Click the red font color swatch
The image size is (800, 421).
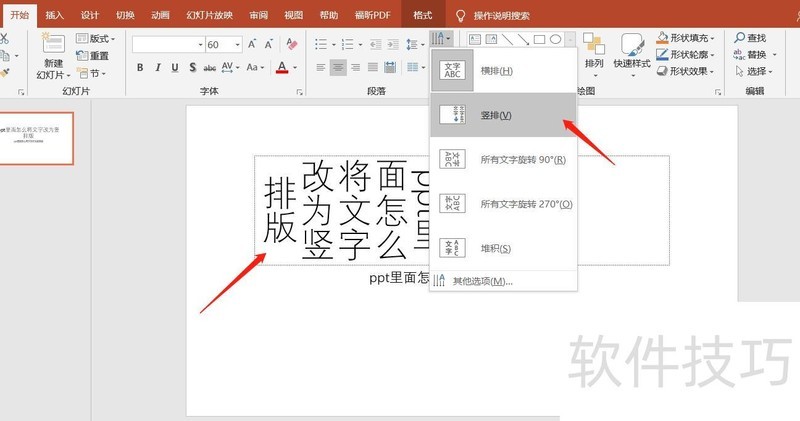click(x=282, y=68)
